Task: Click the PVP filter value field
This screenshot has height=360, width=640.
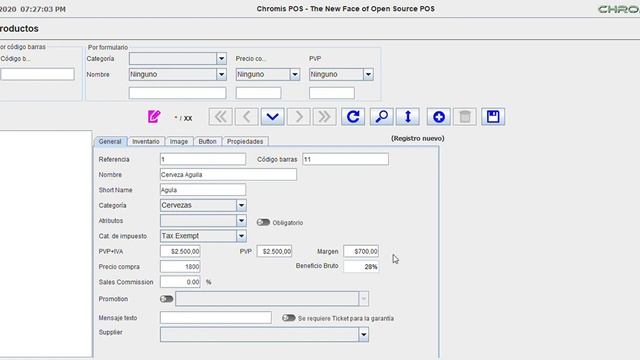Action: coord(332,93)
